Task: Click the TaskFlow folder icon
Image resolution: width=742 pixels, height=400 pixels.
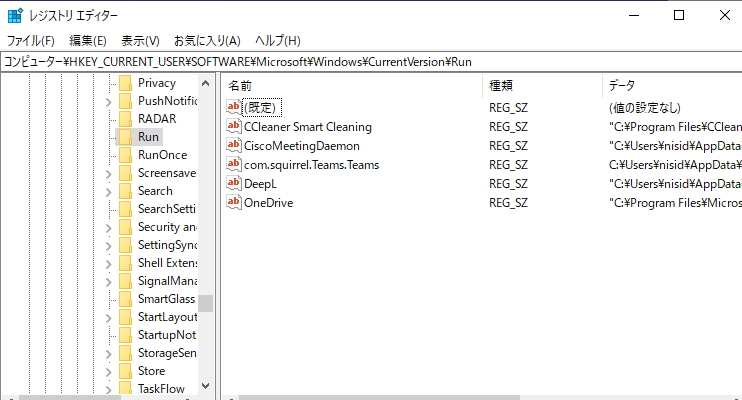Action: tap(125, 388)
